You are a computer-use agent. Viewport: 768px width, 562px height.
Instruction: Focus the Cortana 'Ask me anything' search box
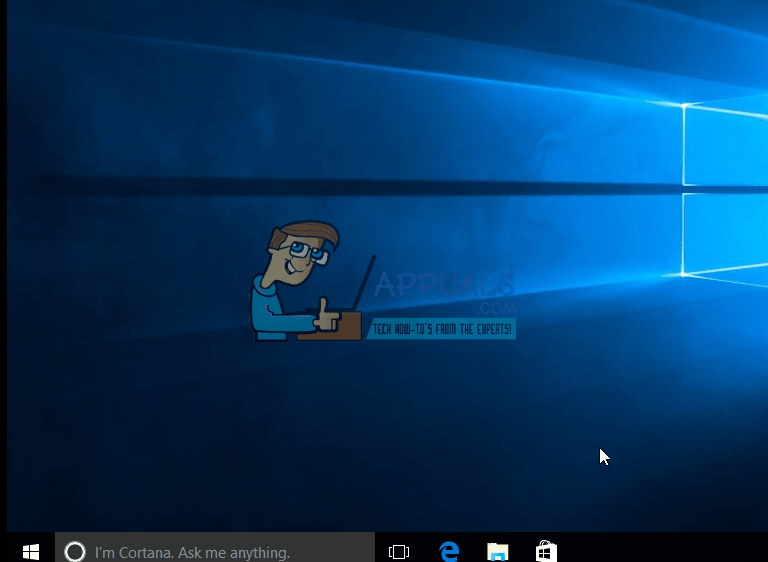pos(215,547)
